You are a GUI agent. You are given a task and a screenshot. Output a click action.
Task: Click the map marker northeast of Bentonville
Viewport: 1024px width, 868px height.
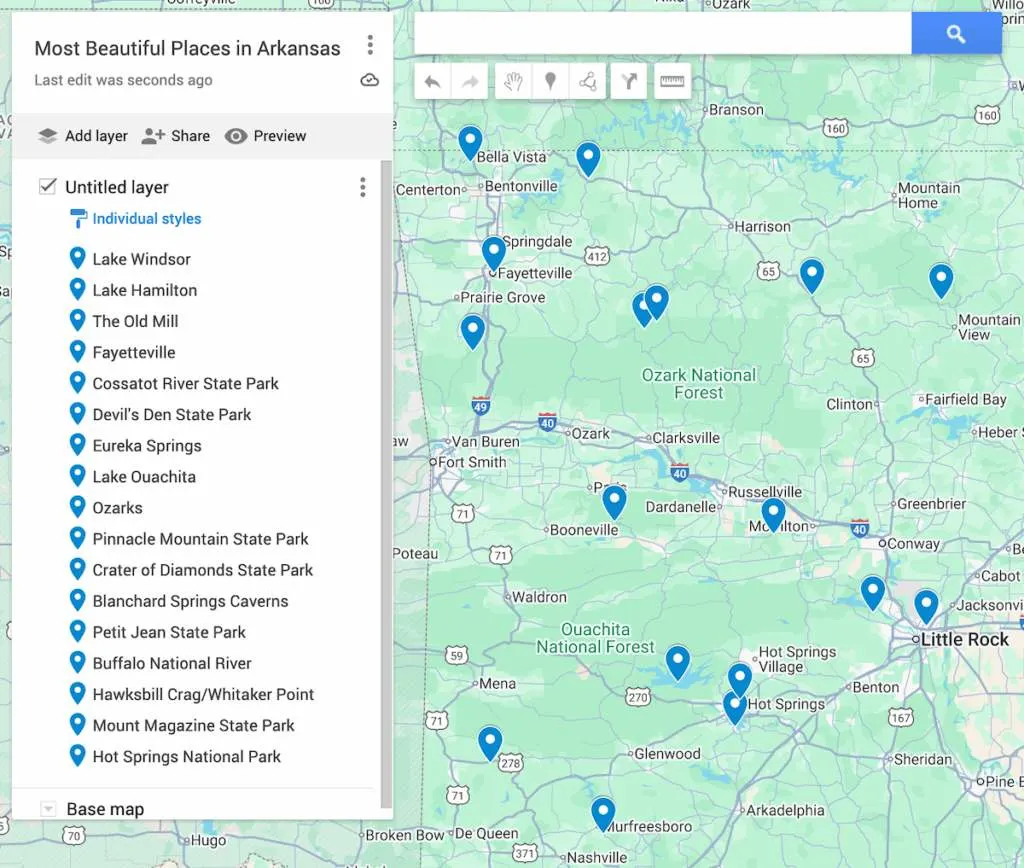click(588, 159)
